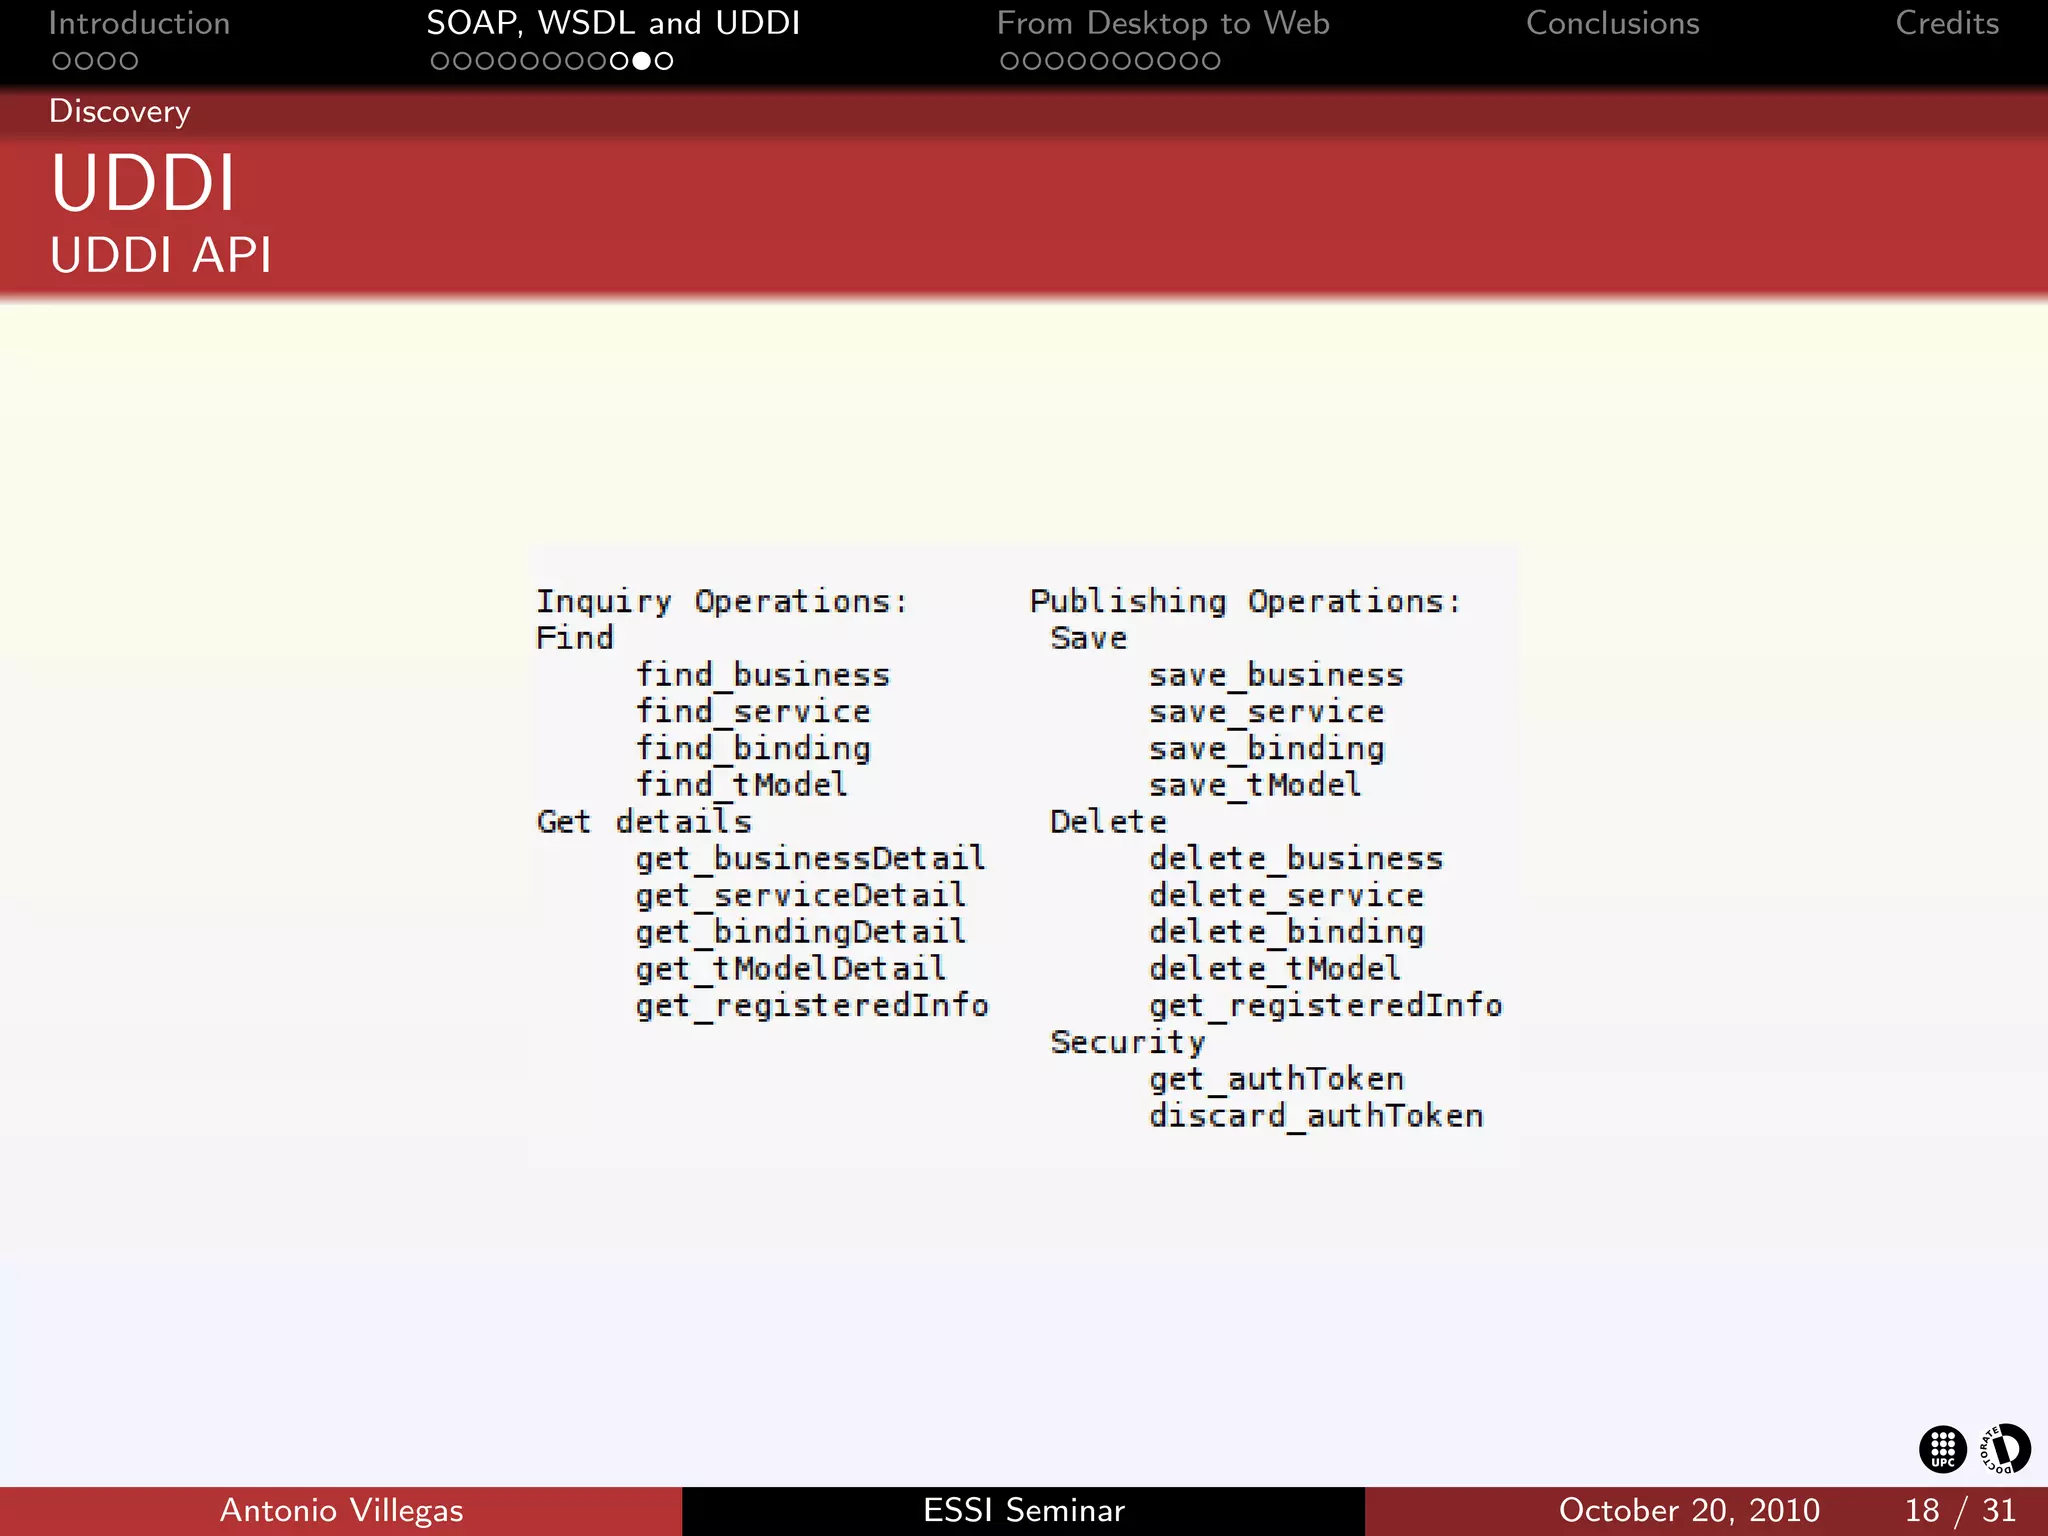The width and height of the screenshot is (2048, 1536).
Task: Click the October 20, 2010 date
Action: (x=1689, y=1510)
